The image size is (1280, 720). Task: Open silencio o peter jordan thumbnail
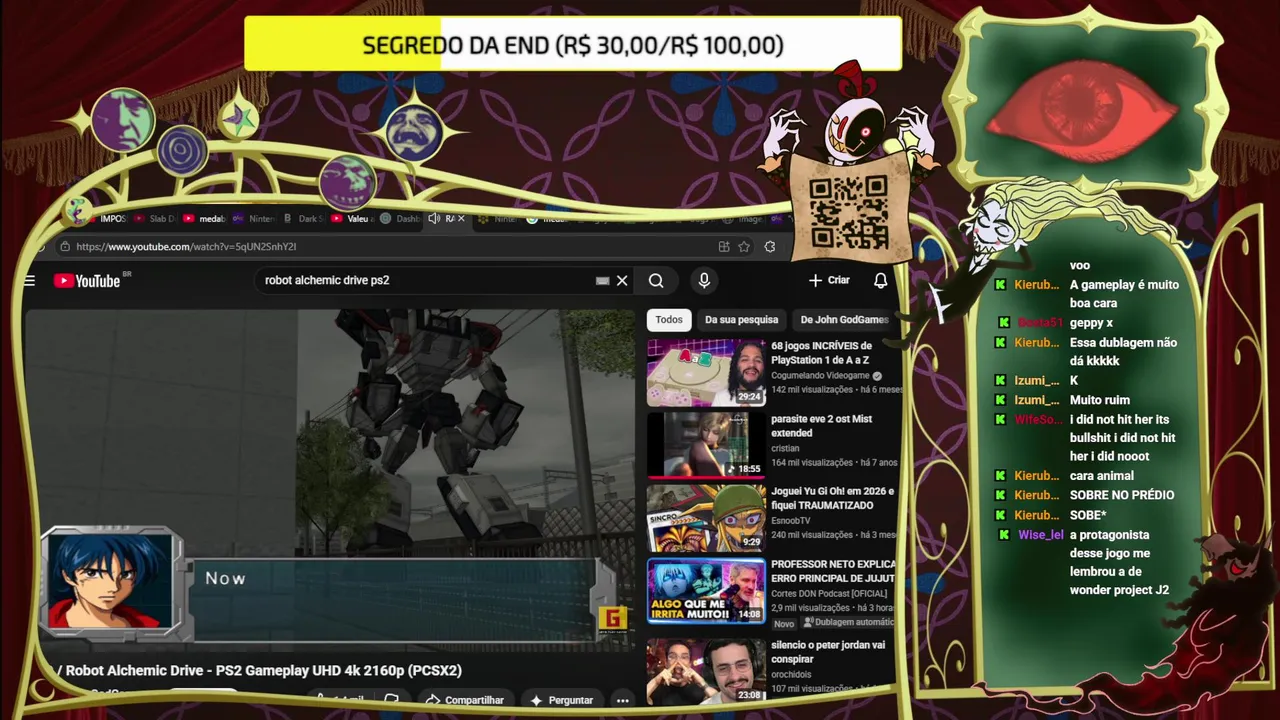point(706,671)
